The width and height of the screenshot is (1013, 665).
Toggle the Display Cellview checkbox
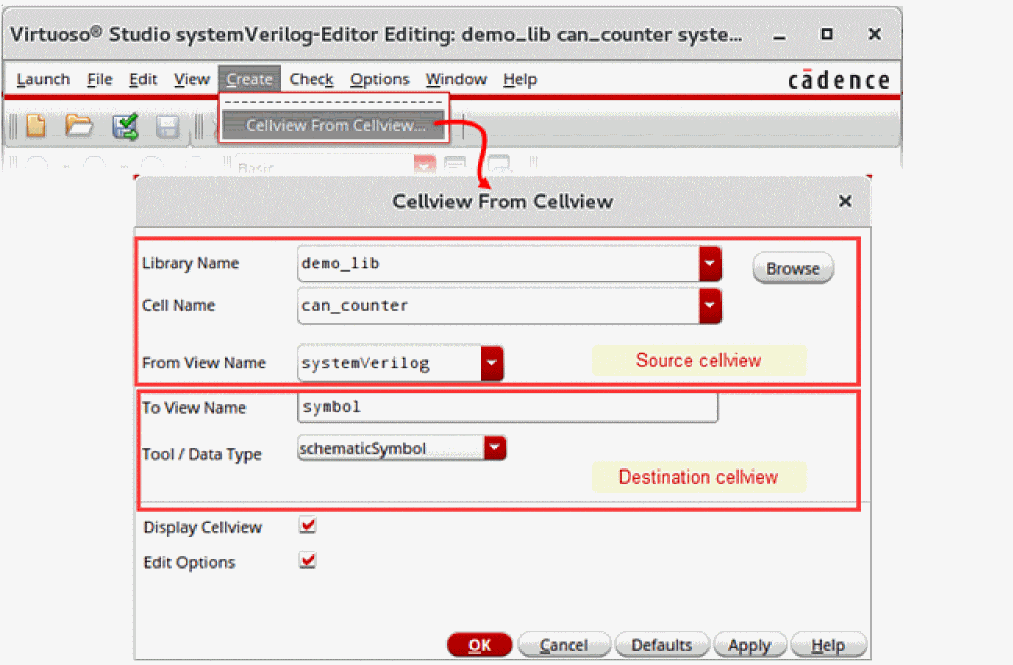tap(308, 525)
